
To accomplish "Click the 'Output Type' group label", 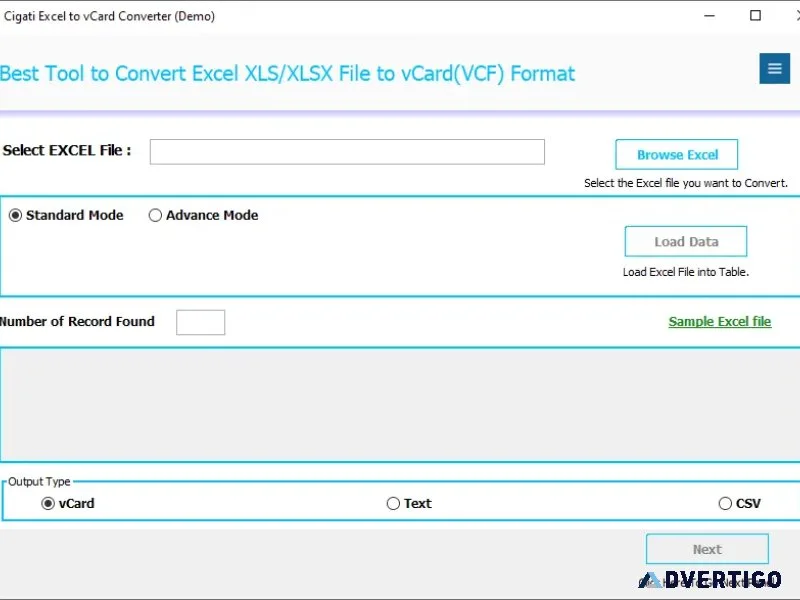I will (39, 482).
